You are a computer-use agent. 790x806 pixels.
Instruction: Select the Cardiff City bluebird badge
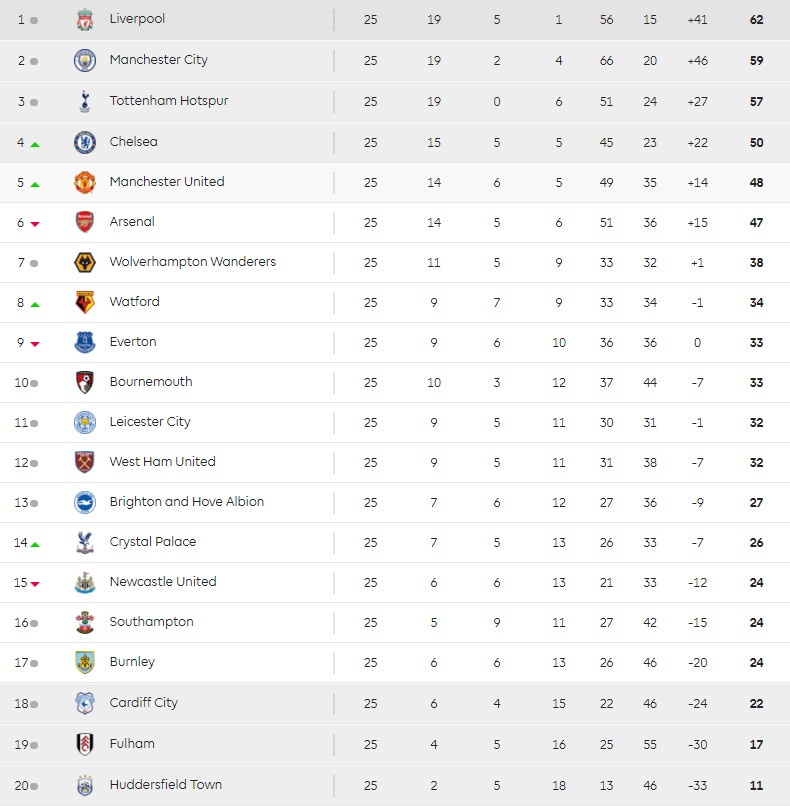[x=85, y=702]
